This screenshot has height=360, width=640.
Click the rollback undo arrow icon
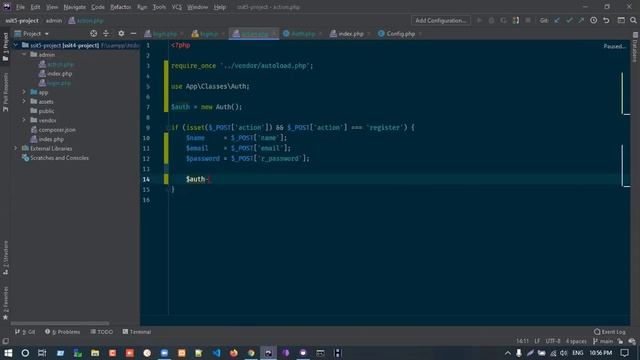click(x=606, y=20)
